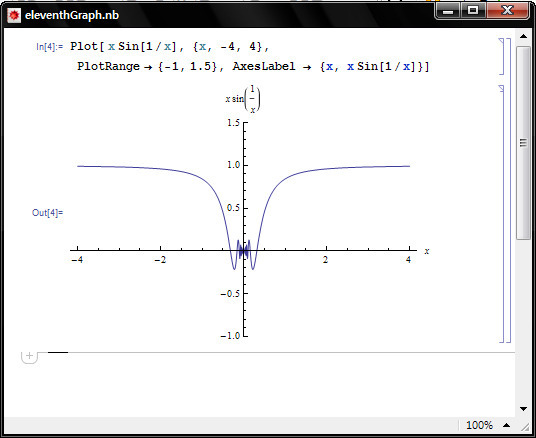Click the Mathematica notebook icon in title bar
Viewport: 536px width, 438px height.
click(x=14, y=15)
